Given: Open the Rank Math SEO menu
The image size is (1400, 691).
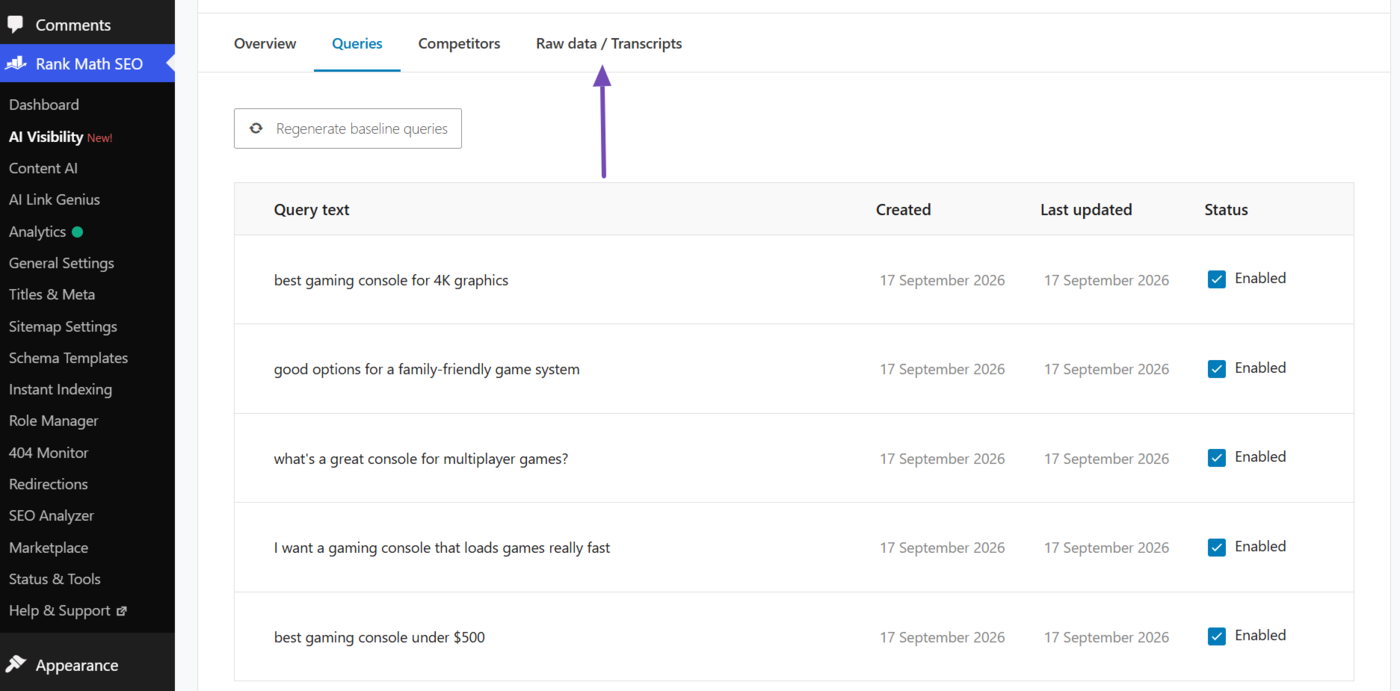Looking at the screenshot, I should 87,63.
